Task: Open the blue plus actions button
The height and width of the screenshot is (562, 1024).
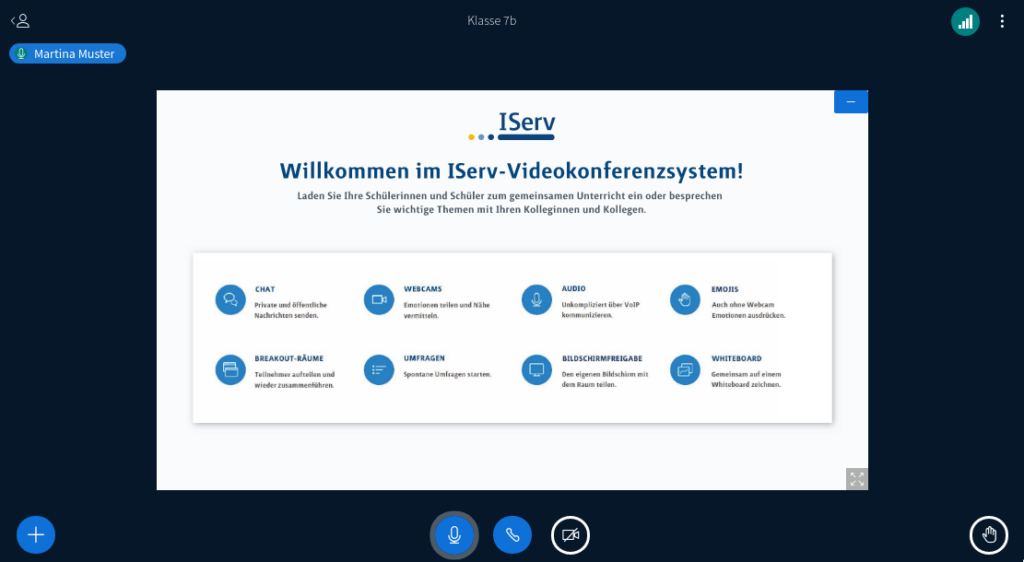Action: pyautogui.click(x=36, y=535)
